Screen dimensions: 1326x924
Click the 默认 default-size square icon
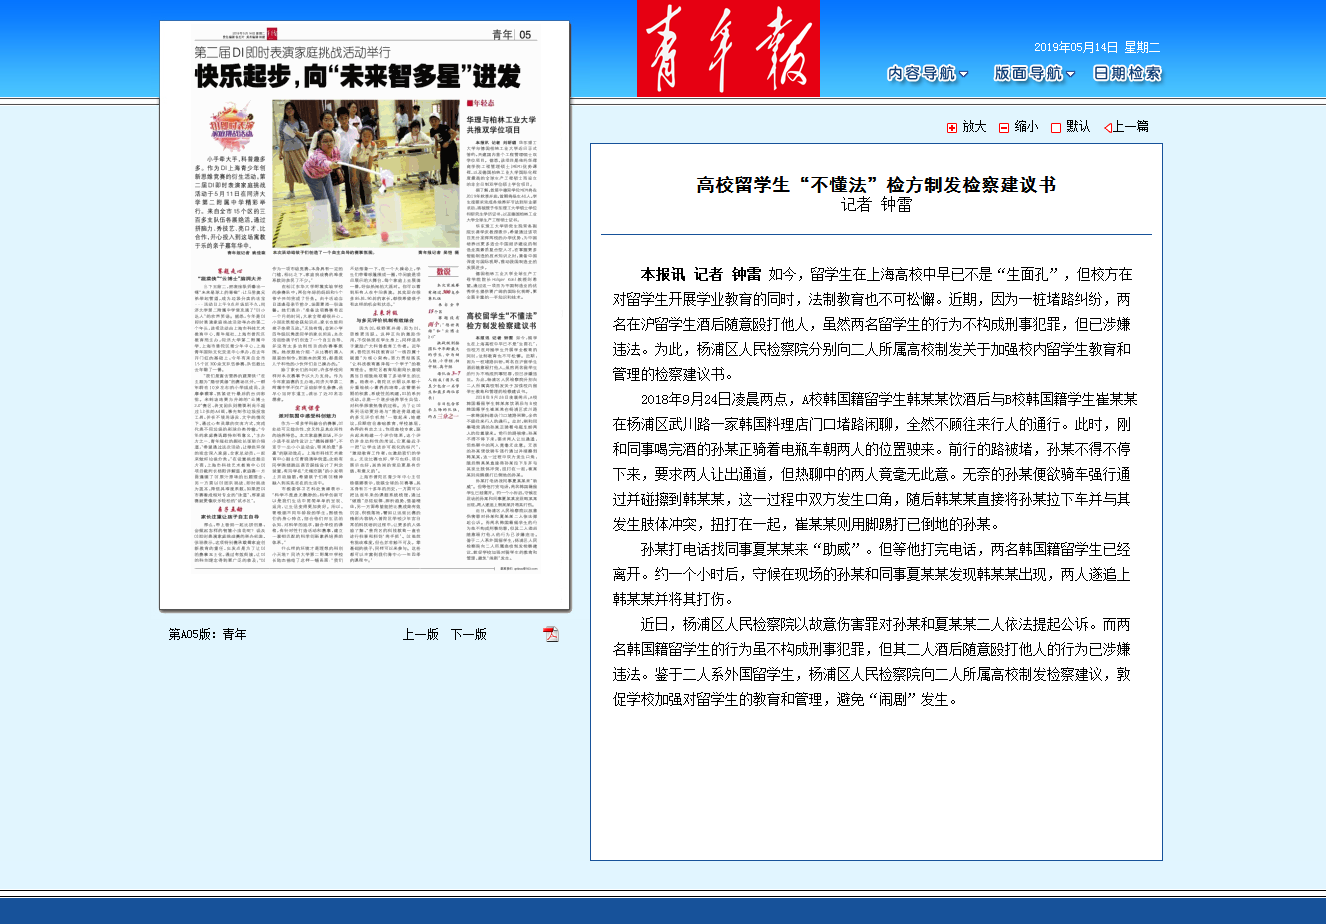coord(1054,127)
